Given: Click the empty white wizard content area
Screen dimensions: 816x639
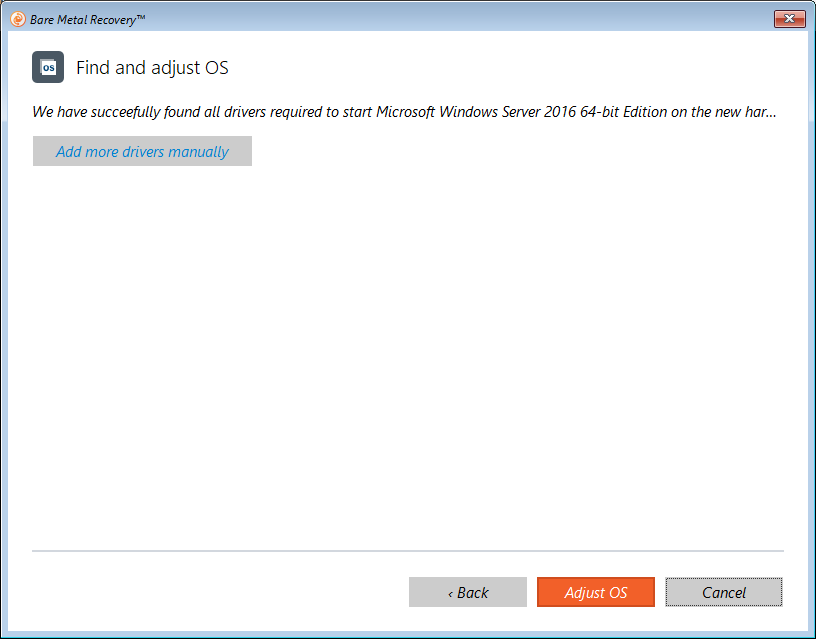Looking at the screenshot, I should click(x=407, y=350).
